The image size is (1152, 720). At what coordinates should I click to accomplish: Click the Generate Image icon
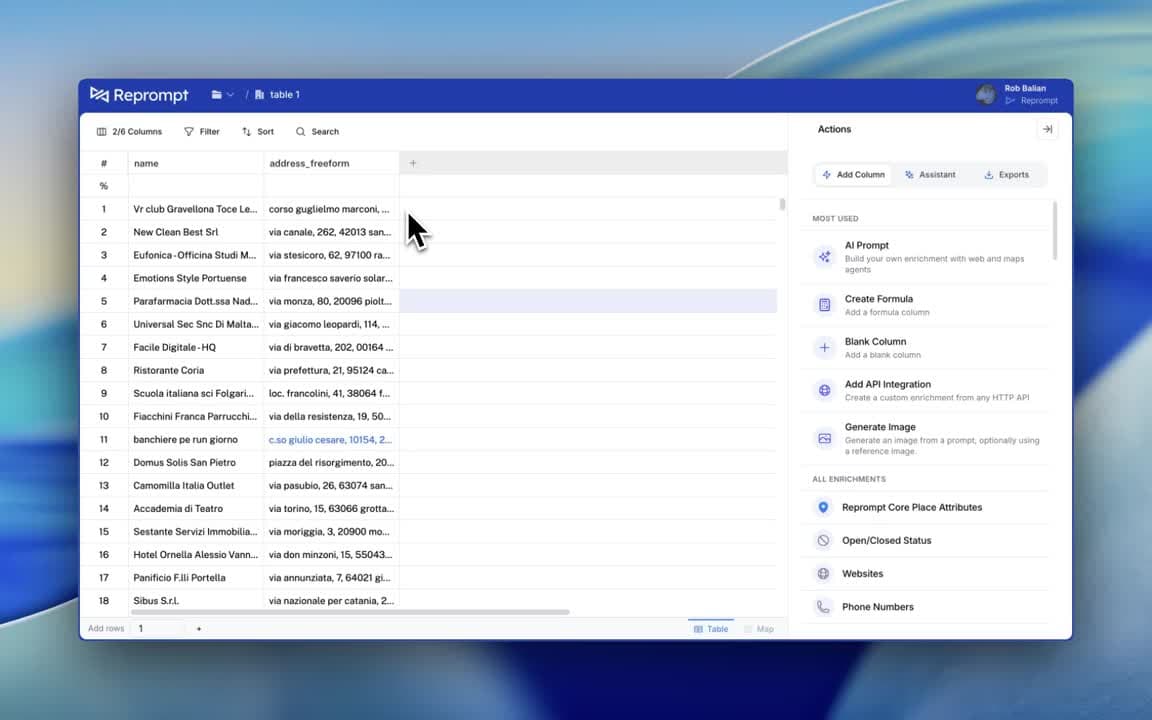pyautogui.click(x=824, y=438)
